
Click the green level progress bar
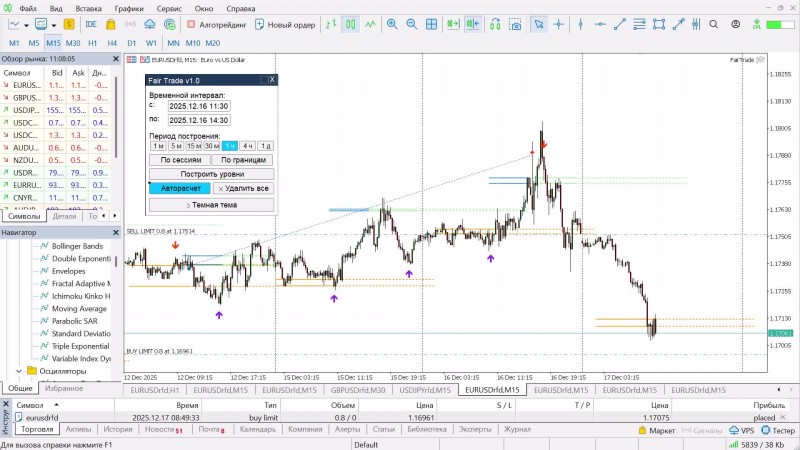pos(780,24)
